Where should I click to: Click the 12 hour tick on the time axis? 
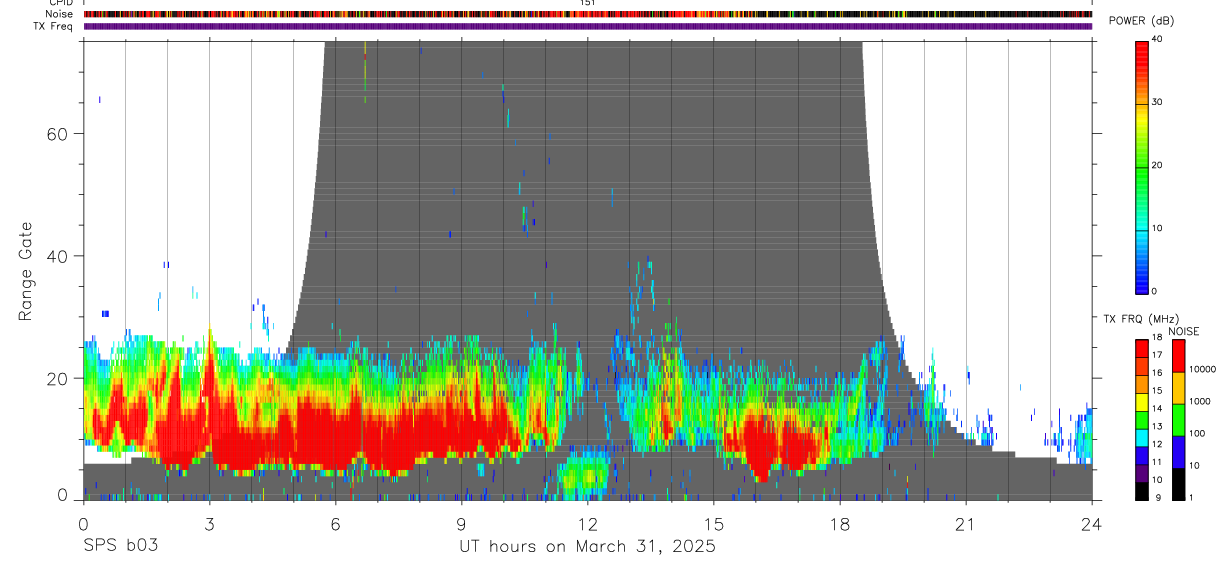[587, 524]
